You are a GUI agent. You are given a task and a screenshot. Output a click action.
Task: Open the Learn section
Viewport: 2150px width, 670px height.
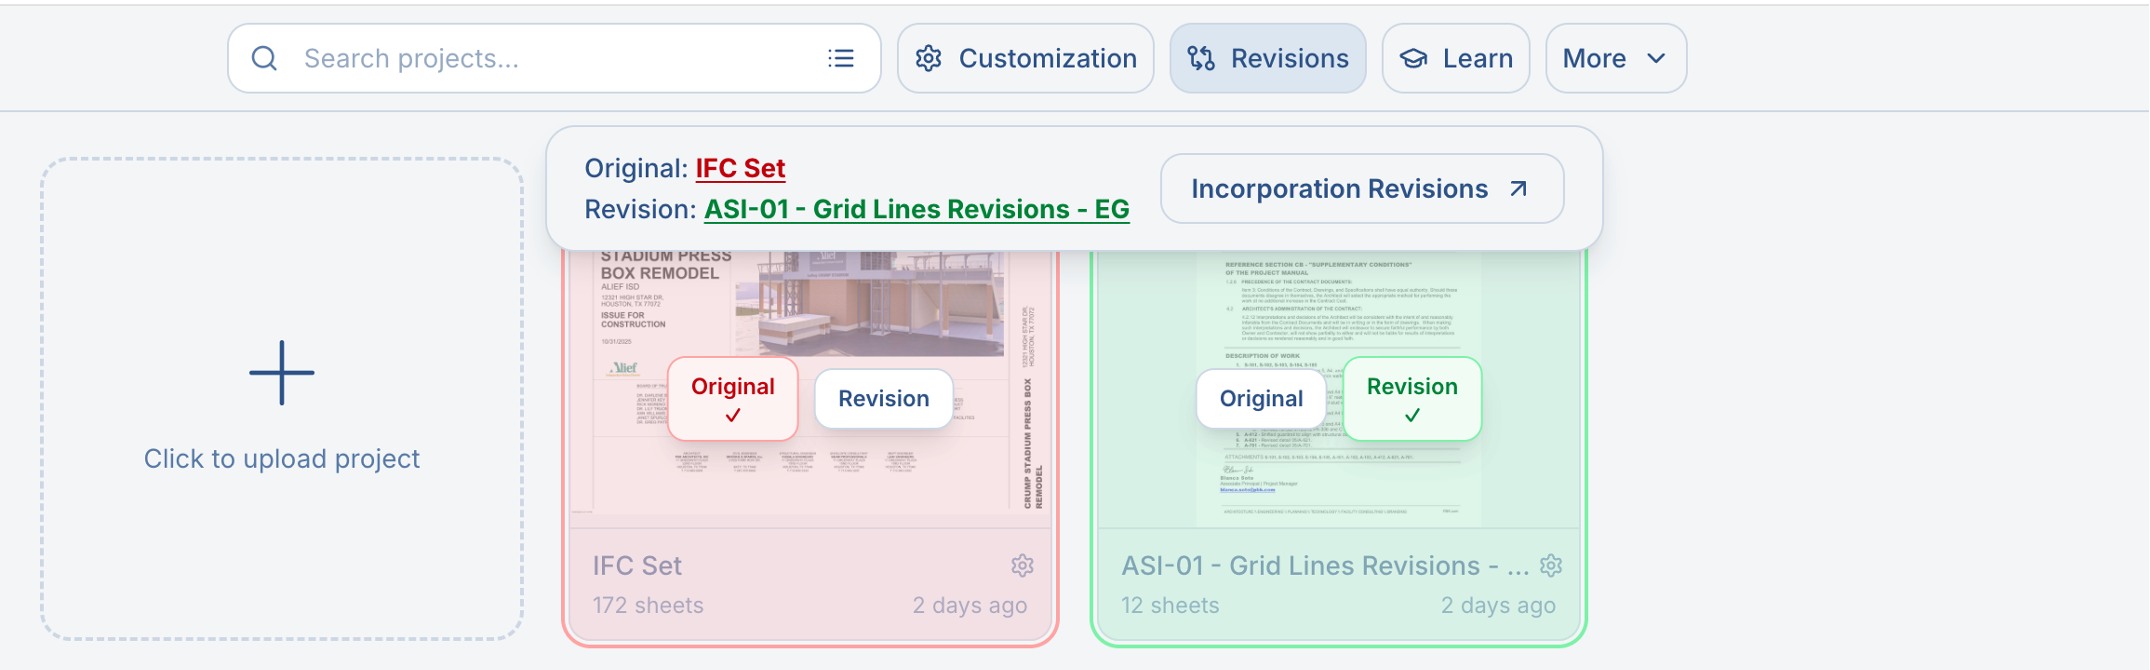pyautogui.click(x=1456, y=59)
